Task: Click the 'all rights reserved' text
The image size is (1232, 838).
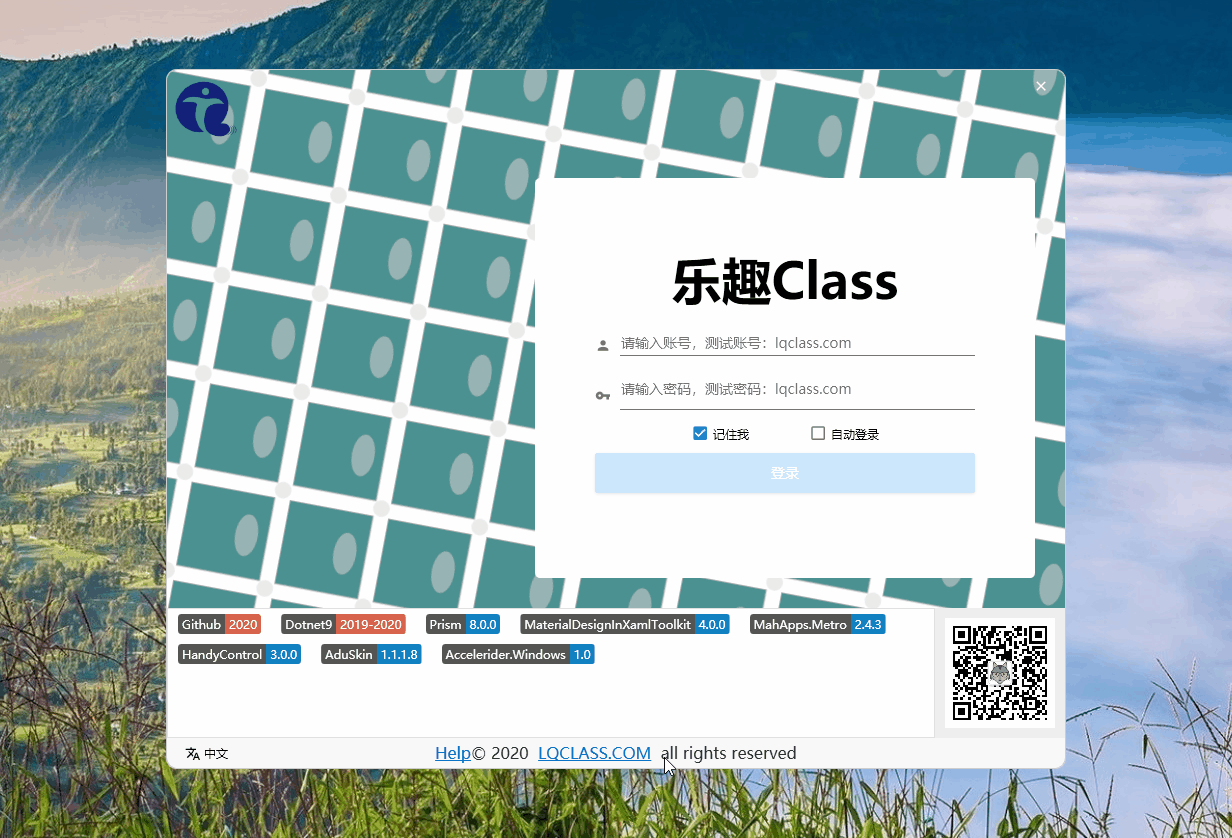Action: (729, 753)
